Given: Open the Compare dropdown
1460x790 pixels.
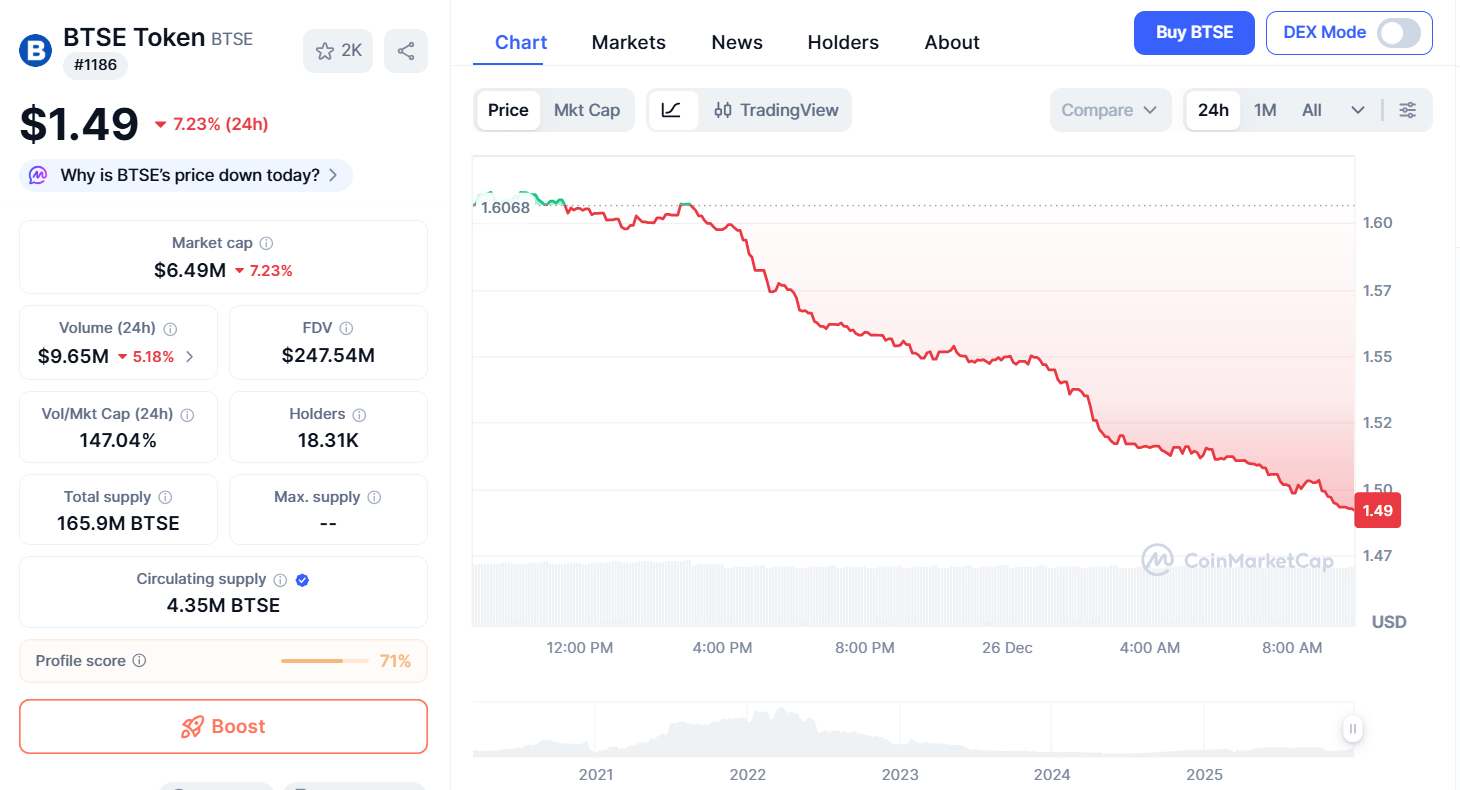Looking at the screenshot, I should pyautogui.click(x=1109, y=110).
